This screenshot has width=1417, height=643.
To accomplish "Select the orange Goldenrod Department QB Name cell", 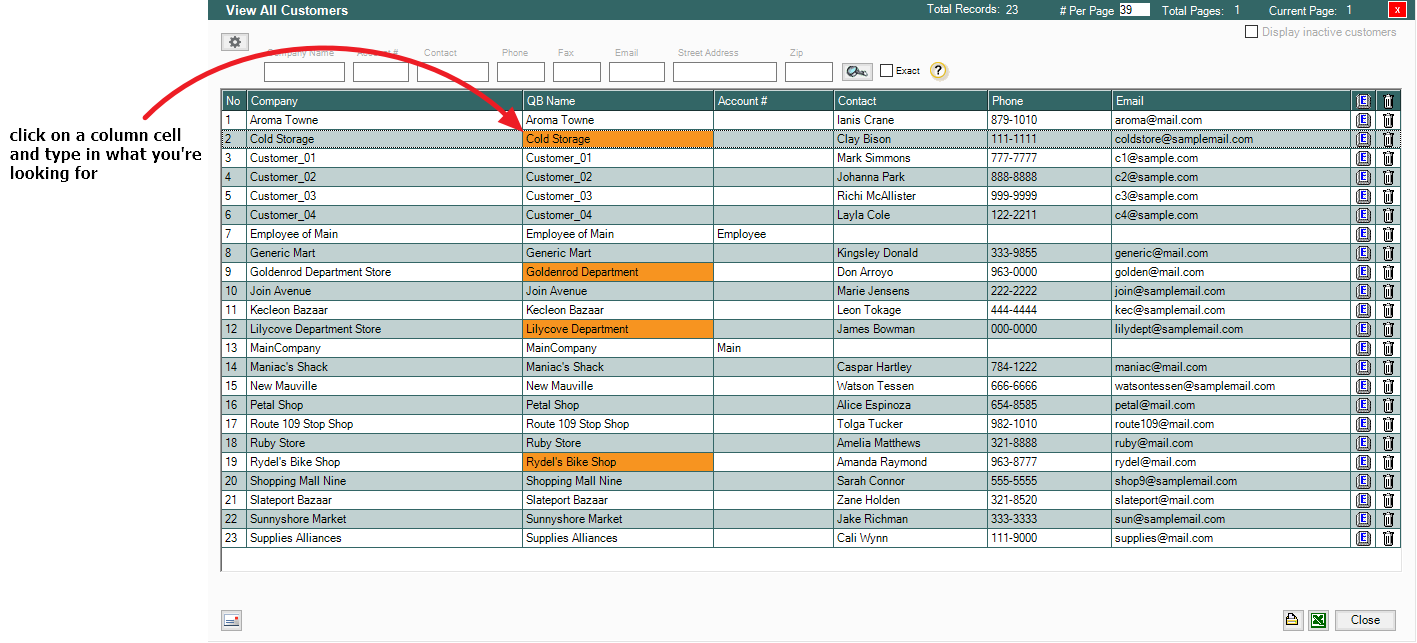I will click(617, 272).
